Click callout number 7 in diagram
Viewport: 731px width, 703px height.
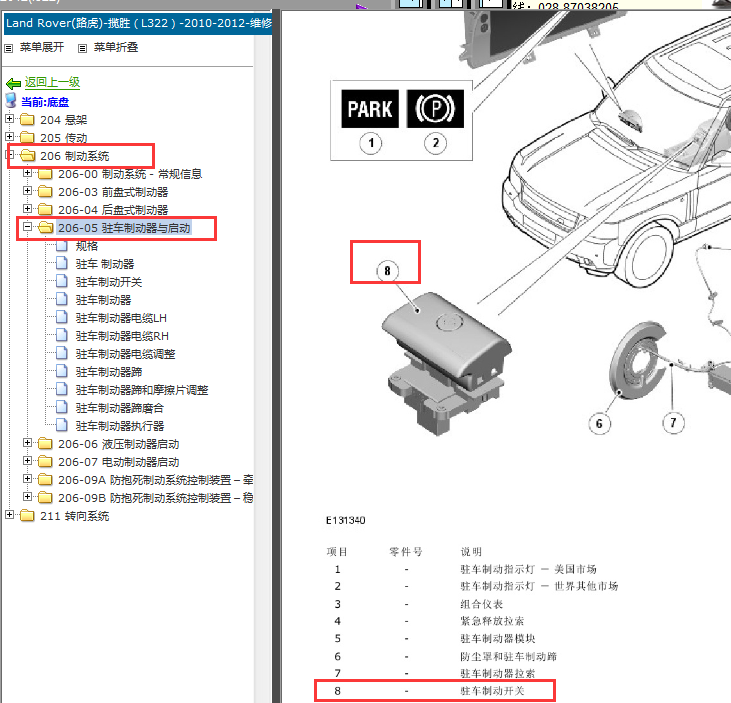673,422
